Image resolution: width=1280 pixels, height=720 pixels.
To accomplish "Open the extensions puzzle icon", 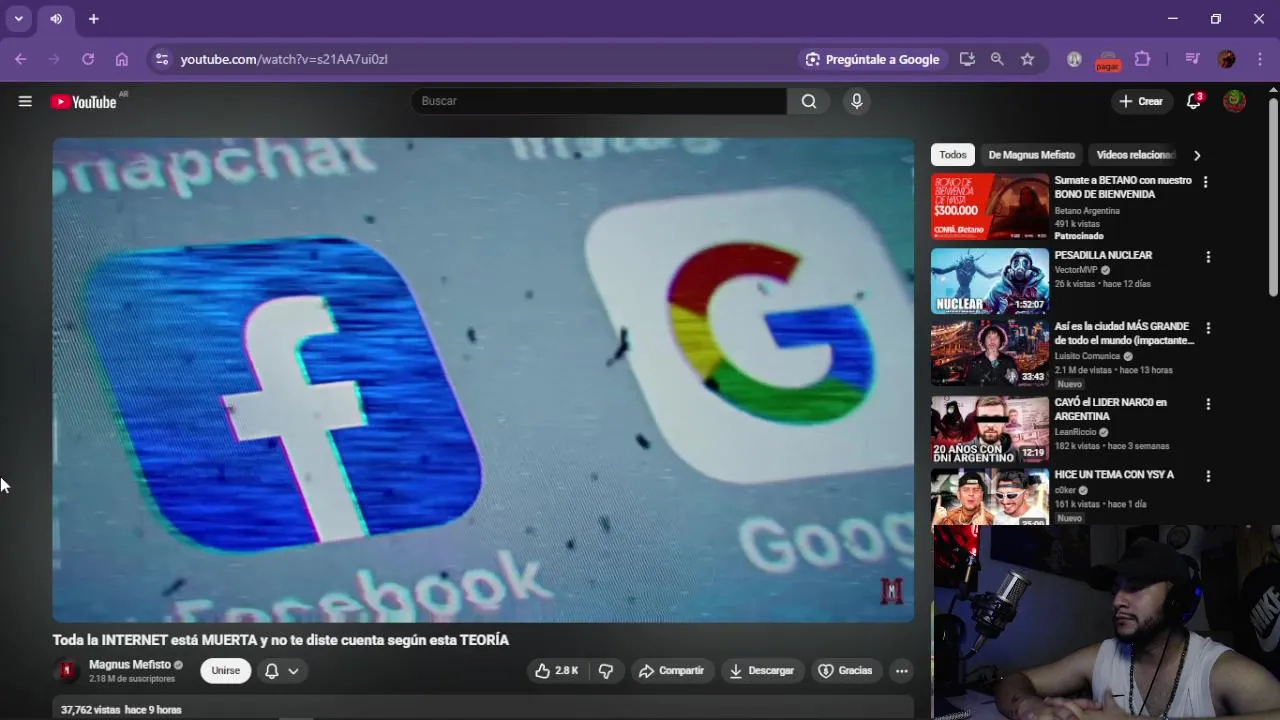I will pyautogui.click(x=1142, y=59).
